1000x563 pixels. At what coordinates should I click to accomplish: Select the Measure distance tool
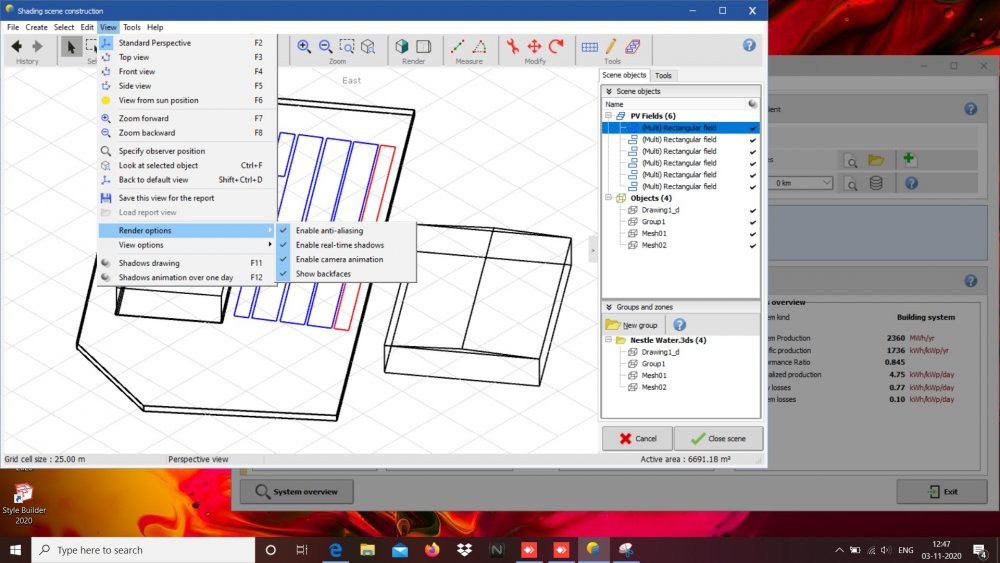pyautogui.click(x=458, y=46)
